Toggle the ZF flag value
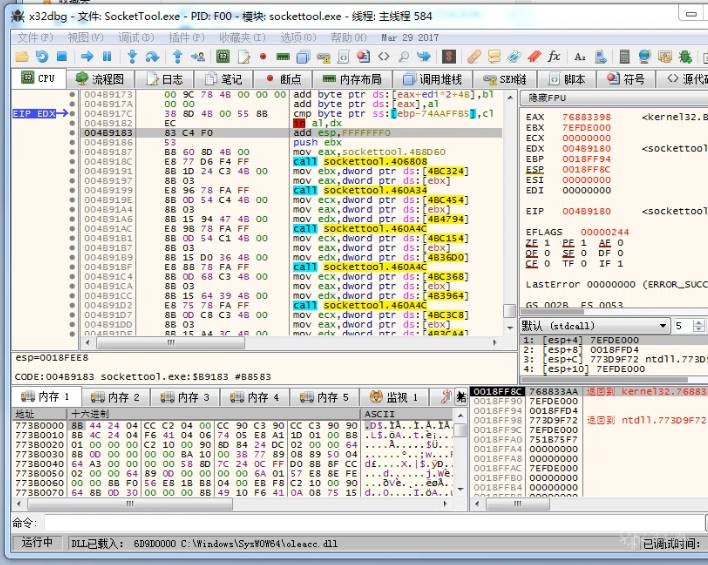Screen dimensions: 708x565 546,243
